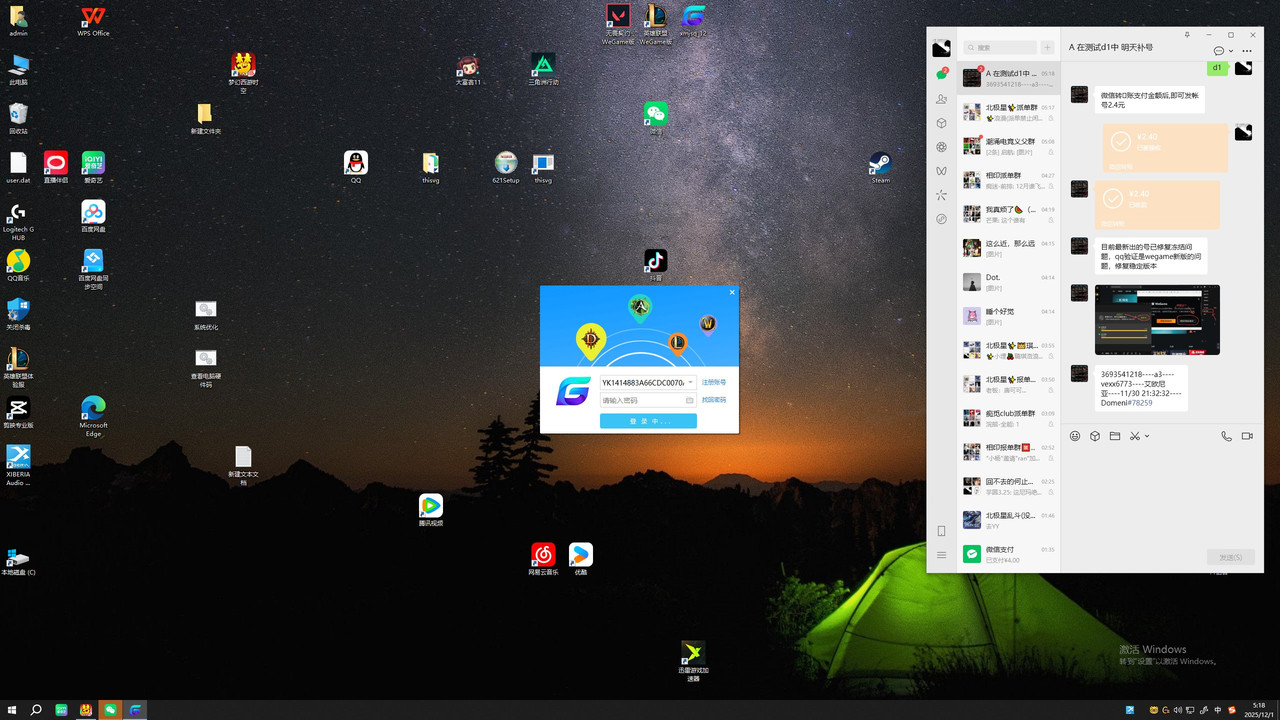The image size is (1280, 720).
Task: Open the Logitech G HUB desktop icon
Action: 18,220
